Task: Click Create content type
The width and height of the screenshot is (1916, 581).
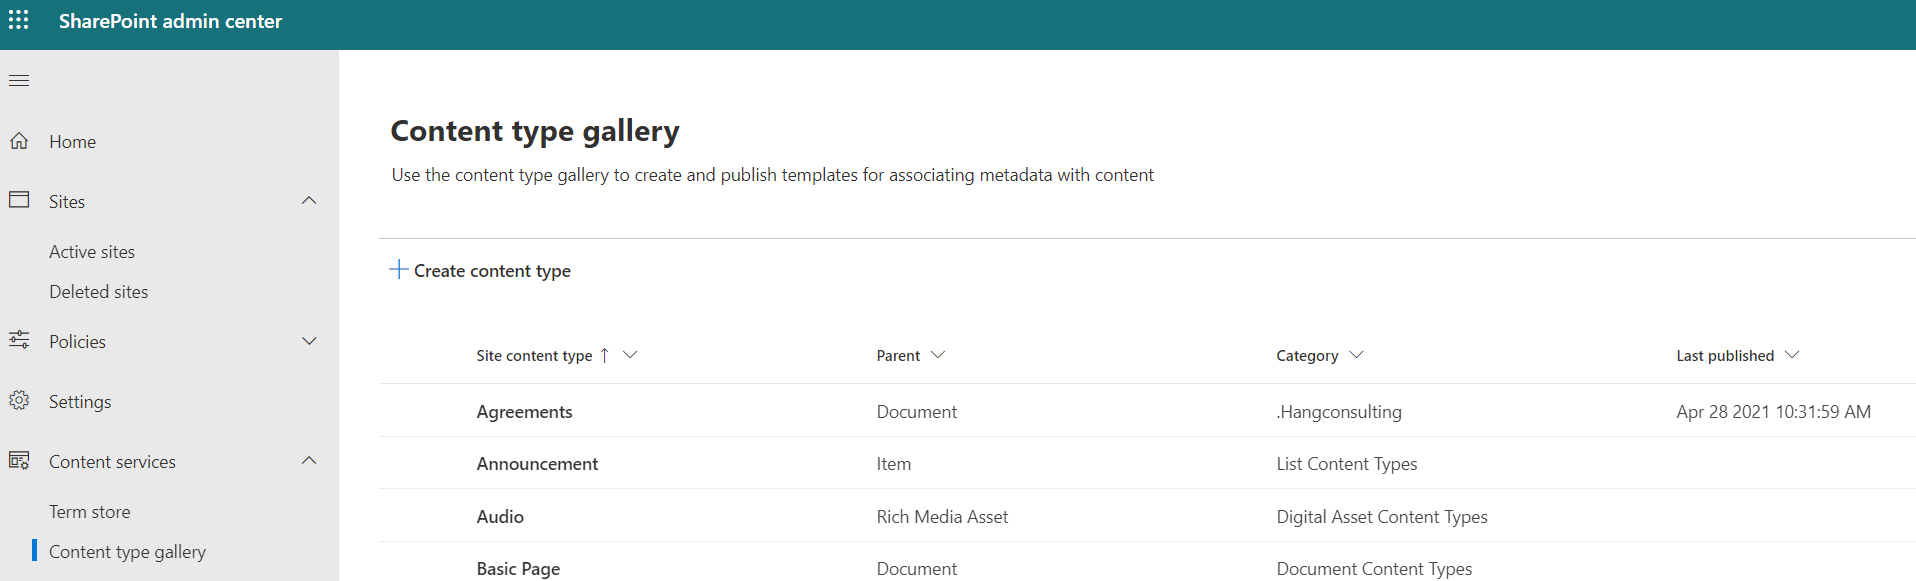Action: point(490,270)
